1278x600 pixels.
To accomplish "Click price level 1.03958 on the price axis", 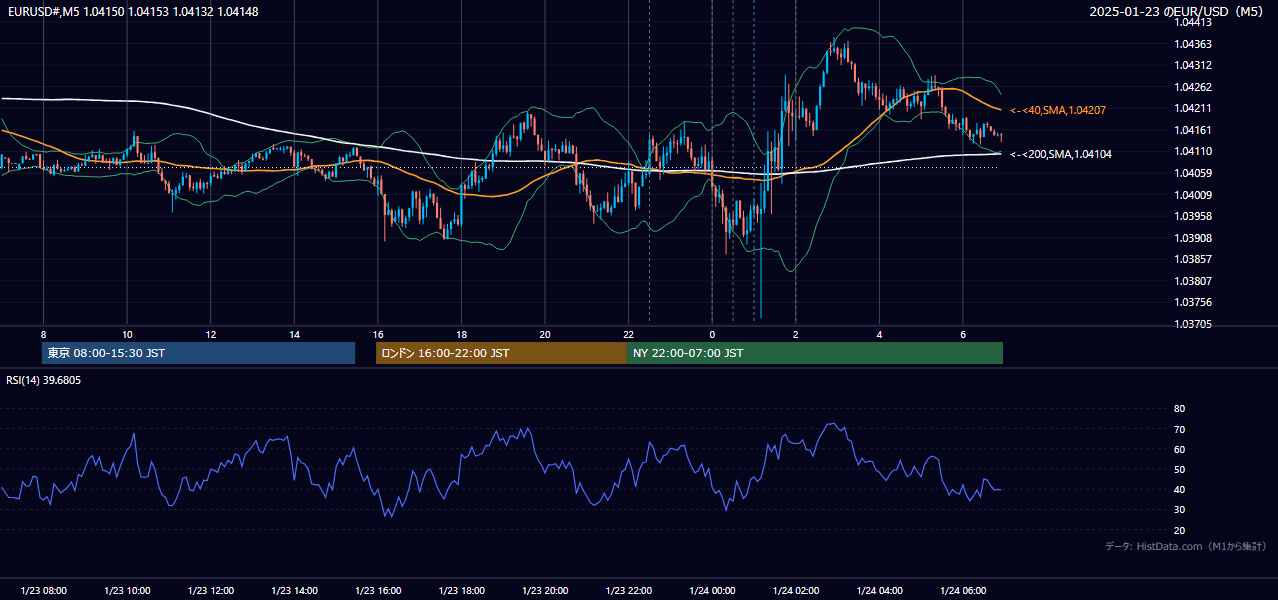I will 1192,216.
